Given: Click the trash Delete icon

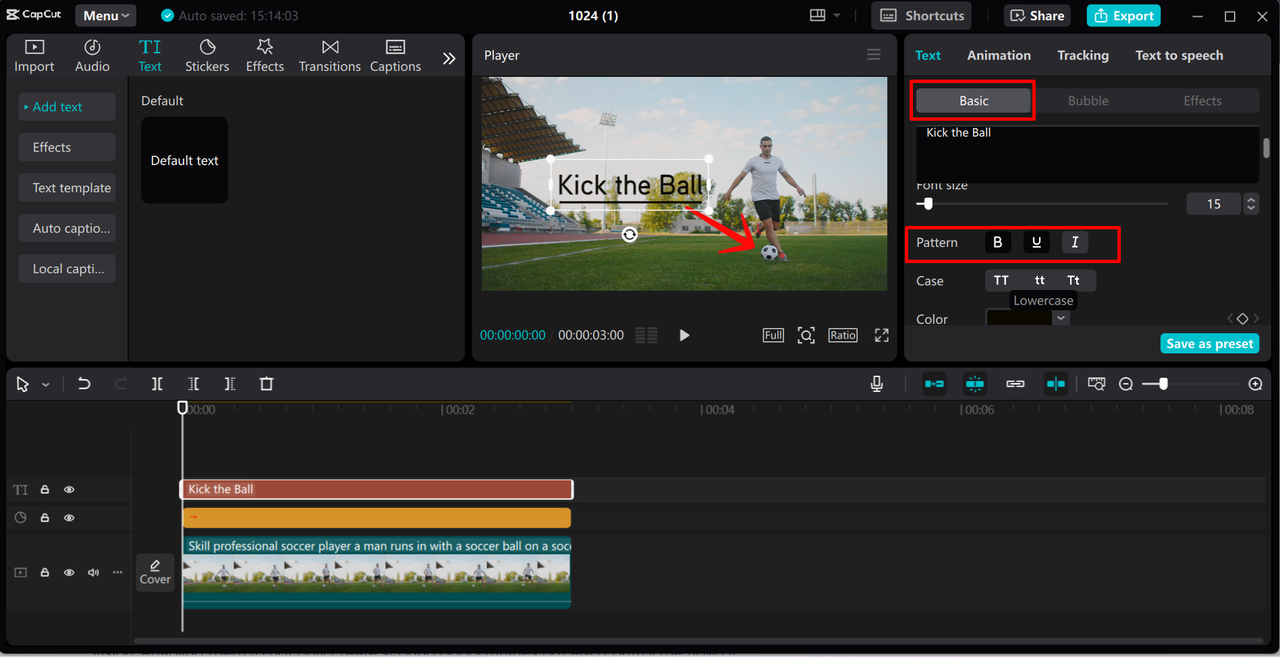Looking at the screenshot, I should click(x=266, y=384).
